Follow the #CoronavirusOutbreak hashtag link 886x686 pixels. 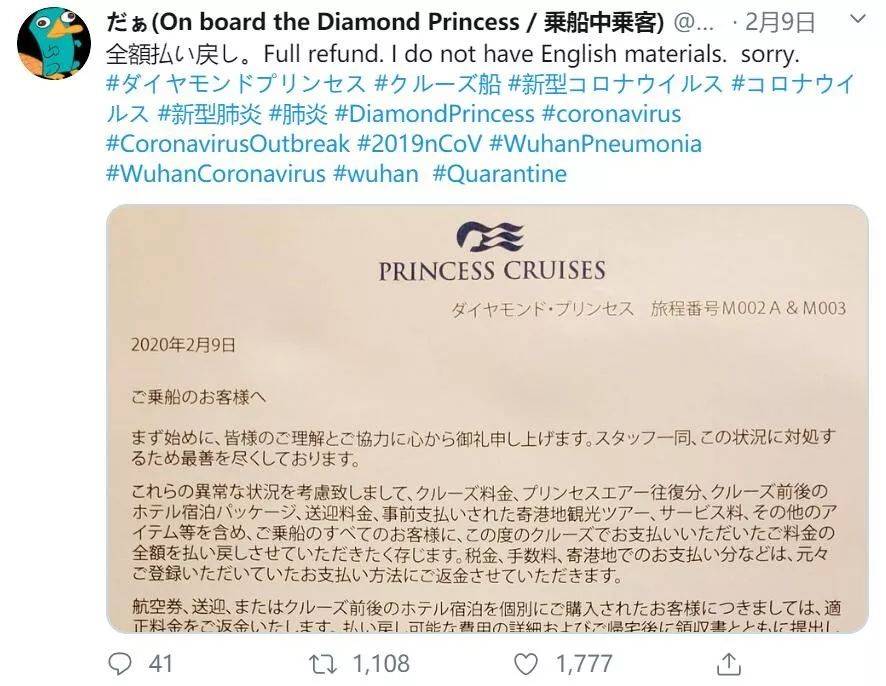point(228,144)
